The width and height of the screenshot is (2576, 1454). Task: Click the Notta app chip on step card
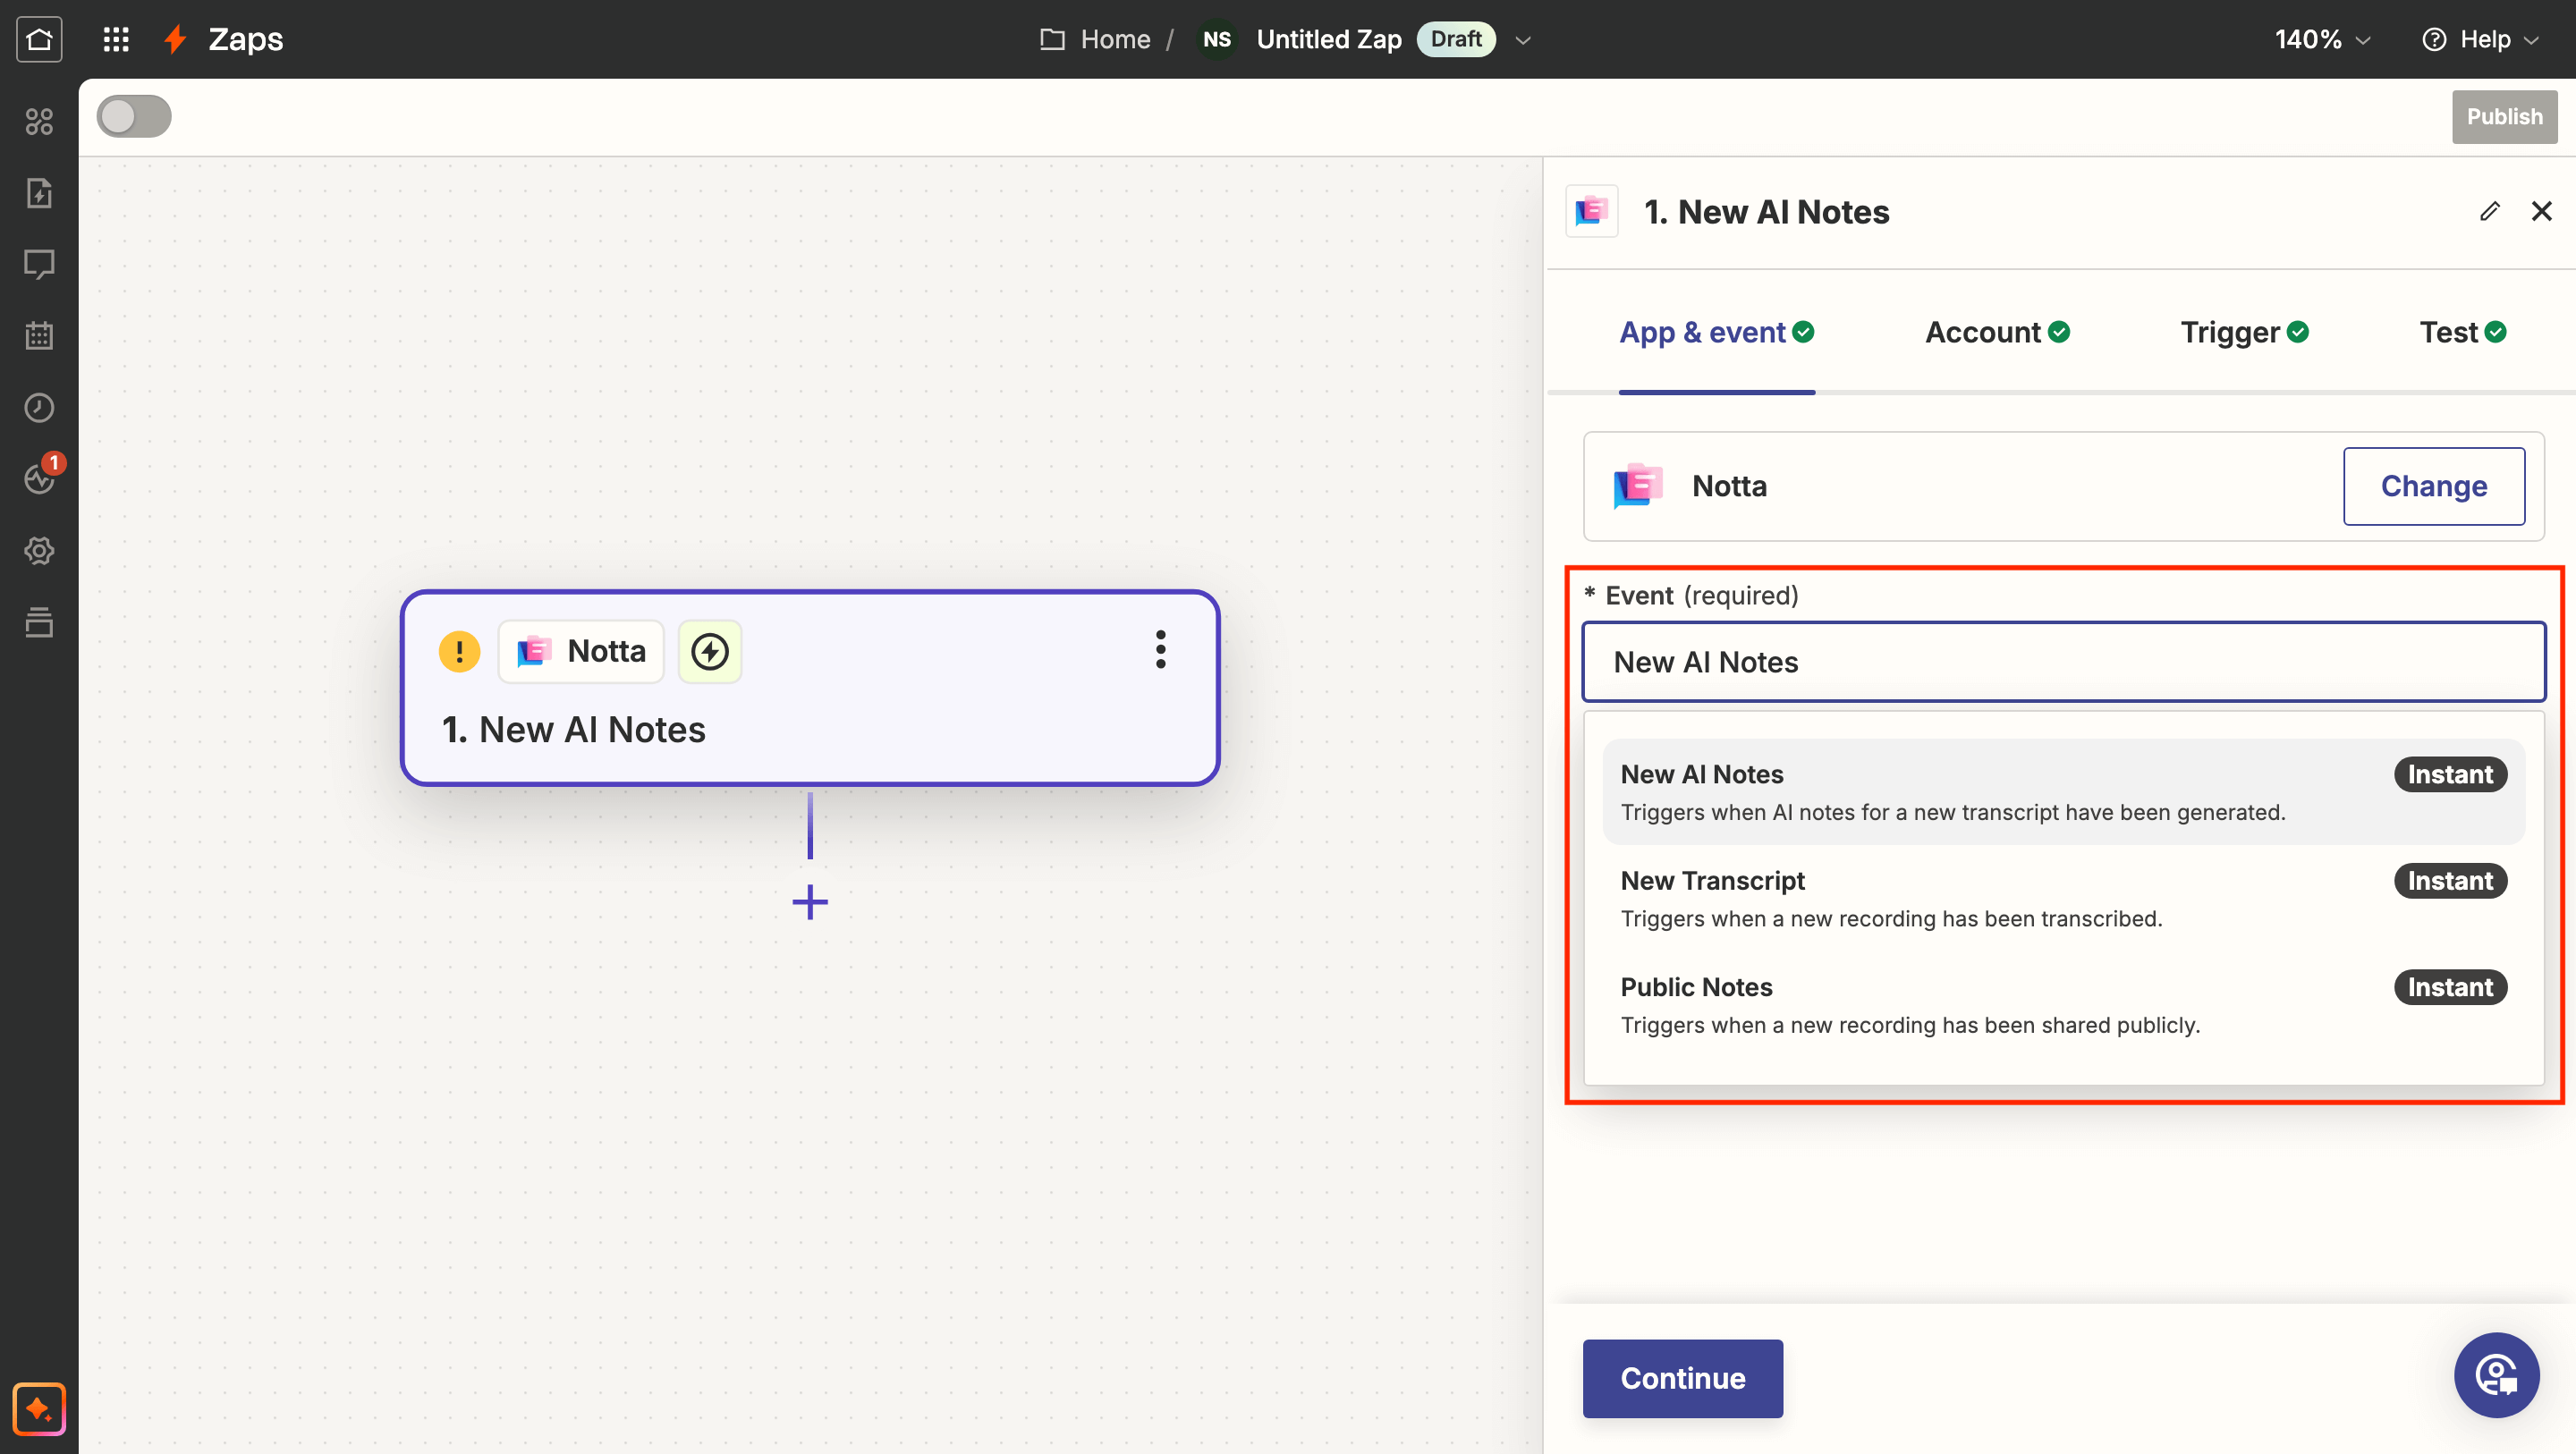581,651
